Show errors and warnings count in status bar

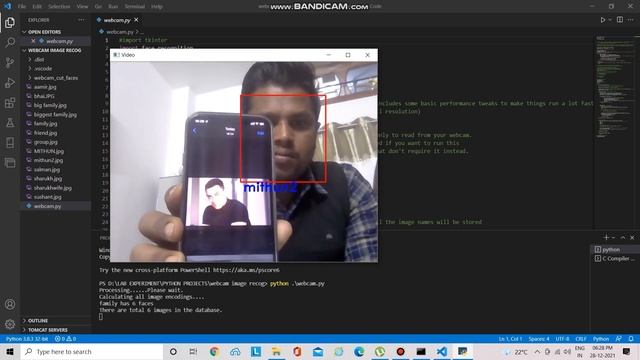65,339
